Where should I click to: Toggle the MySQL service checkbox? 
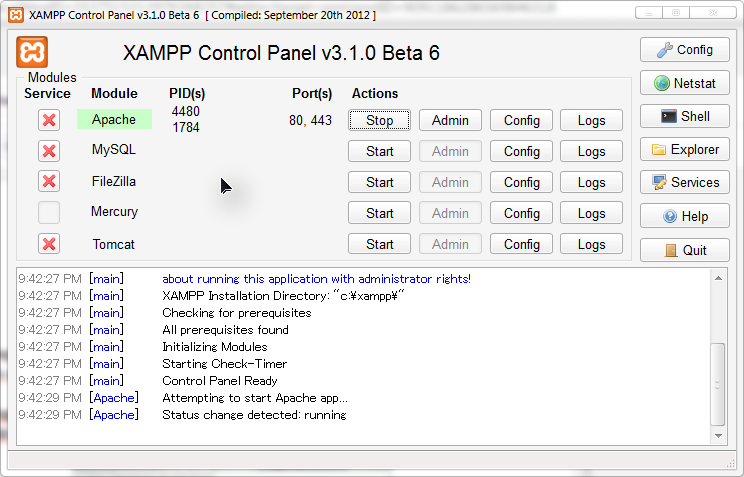(x=49, y=151)
